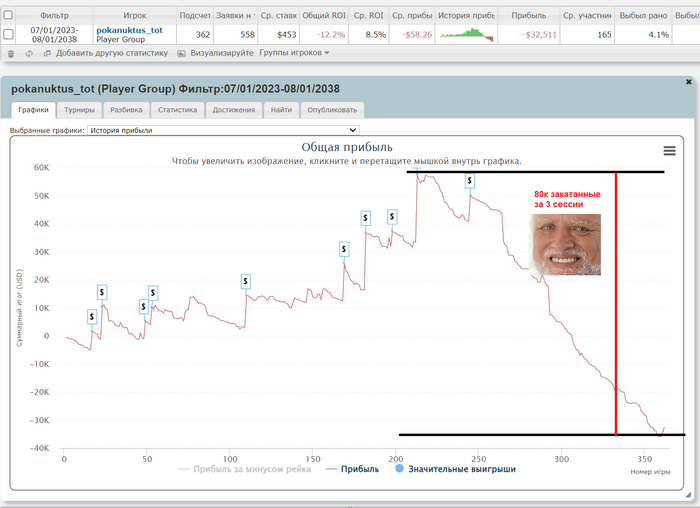Click the $ win marker near game 198

392,217
